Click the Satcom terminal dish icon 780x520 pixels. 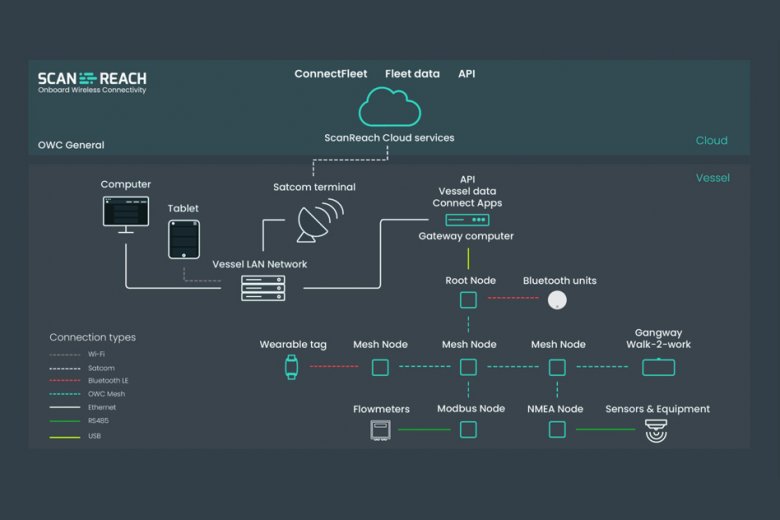[320, 220]
